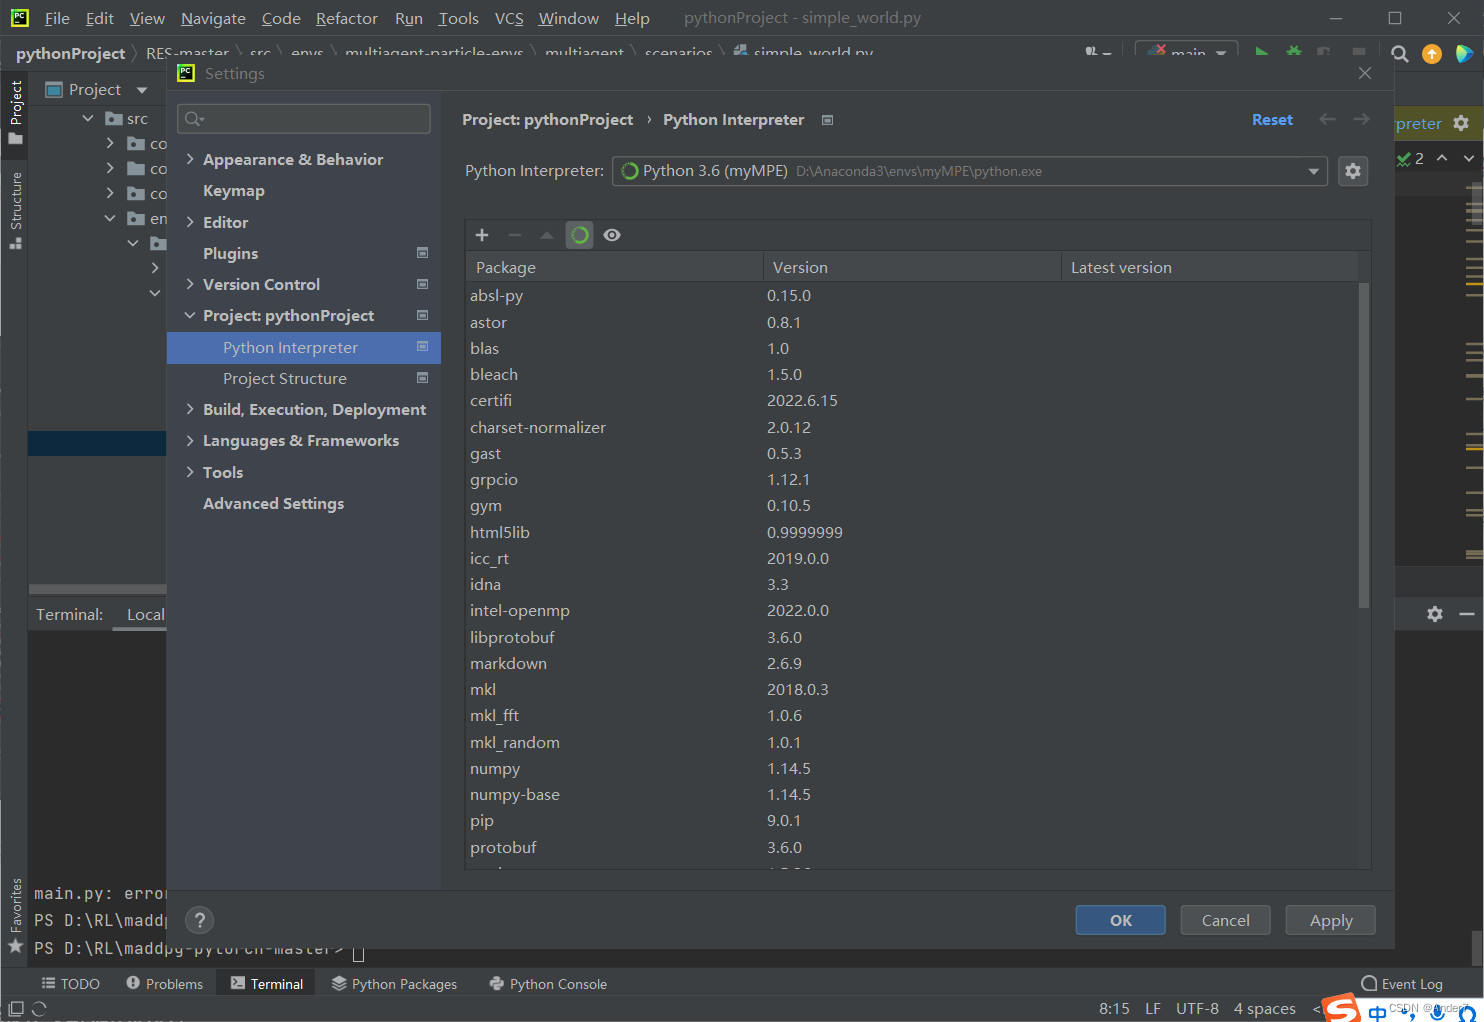The width and height of the screenshot is (1484, 1022).
Task: Open the Event Log
Action: coord(1402,984)
